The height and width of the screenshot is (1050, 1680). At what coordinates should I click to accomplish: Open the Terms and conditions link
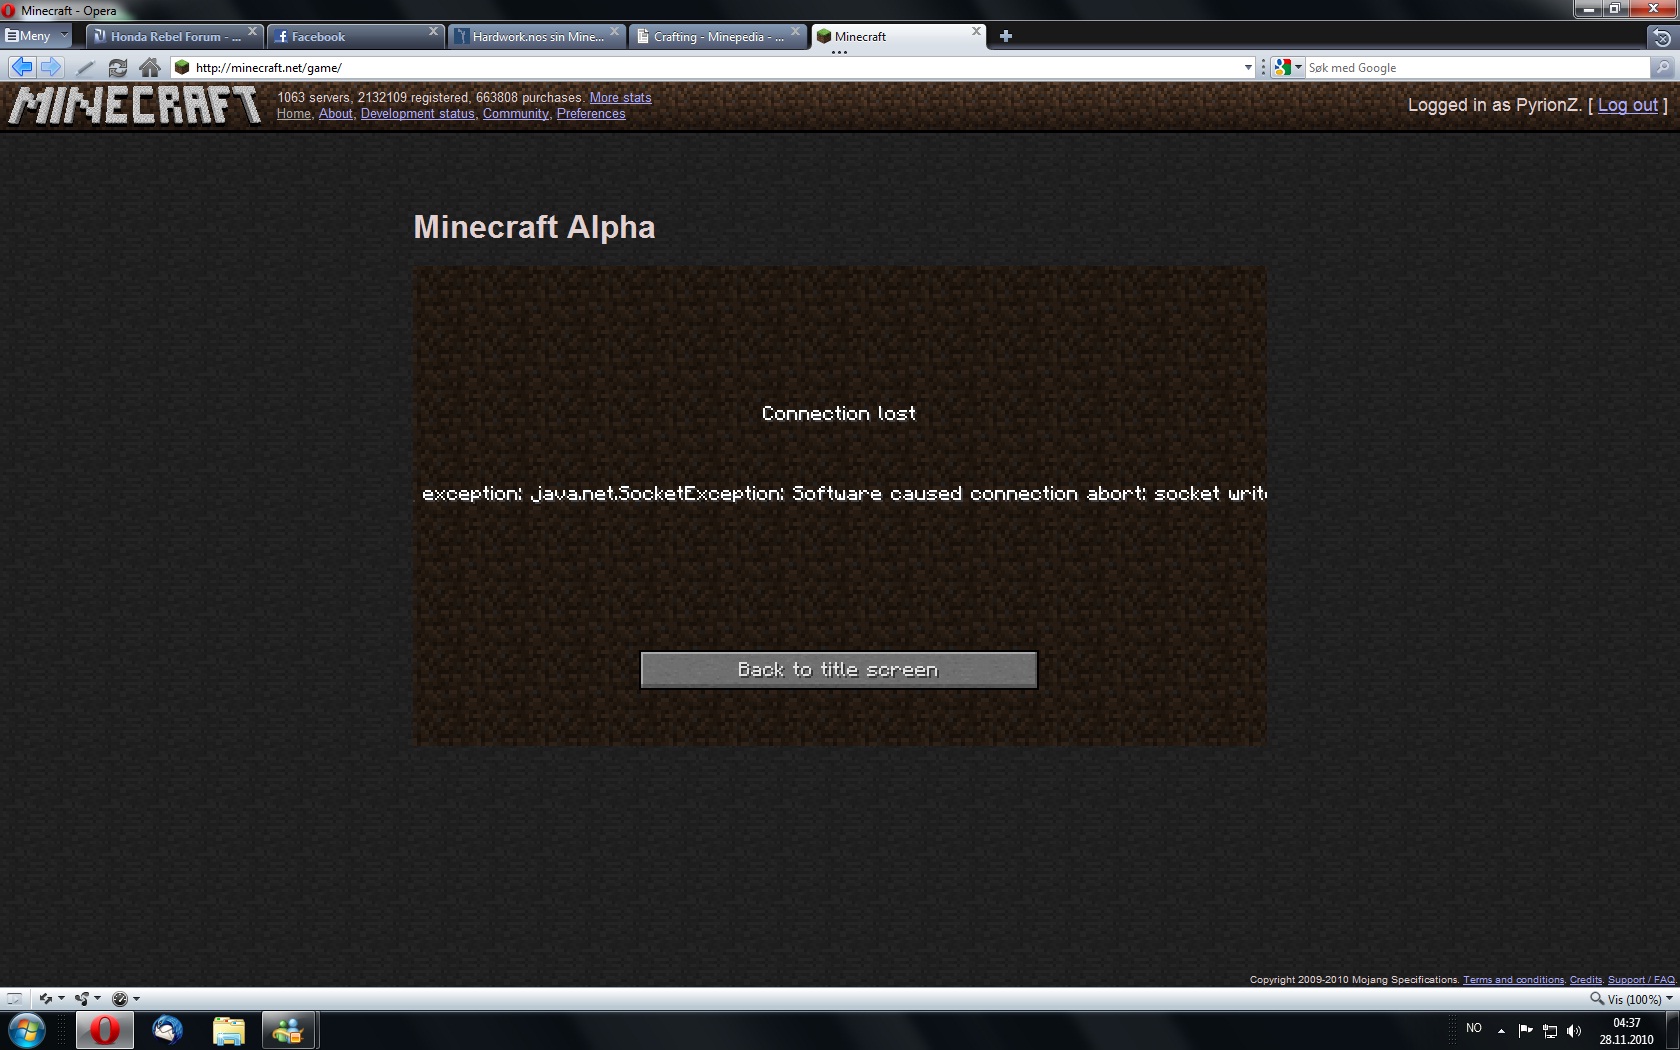coord(1513,979)
